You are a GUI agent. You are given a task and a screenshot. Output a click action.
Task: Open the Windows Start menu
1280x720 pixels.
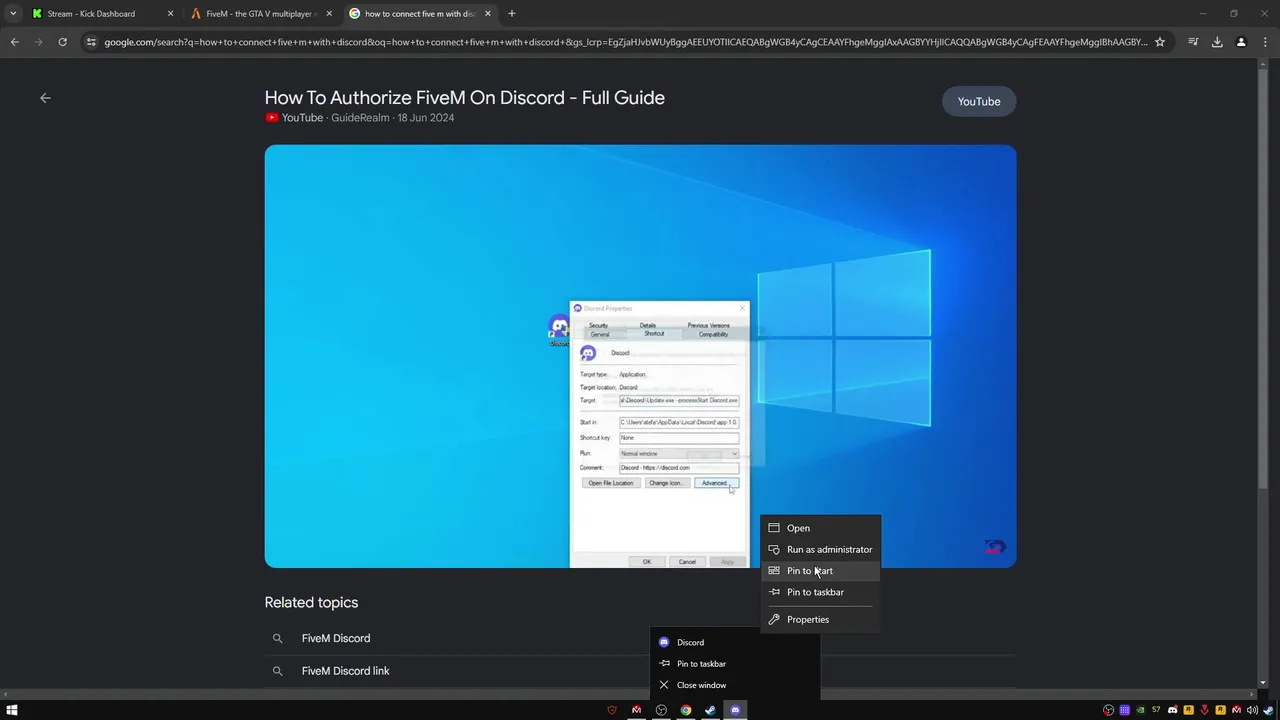point(12,710)
